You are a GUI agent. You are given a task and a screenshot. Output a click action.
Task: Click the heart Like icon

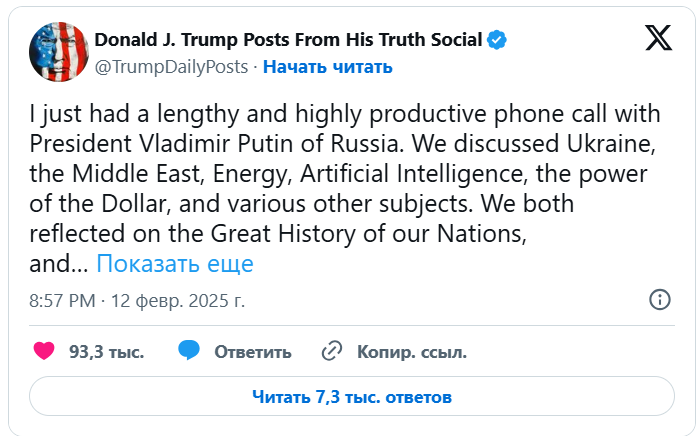point(44,351)
